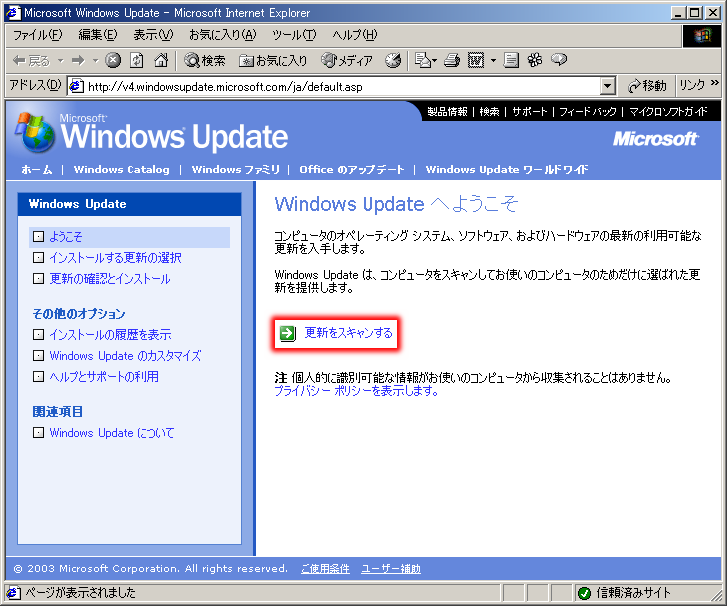This screenshot has height=606, width=727.
Task: Select インストールする更新の選択 in sidebar
Action: [x=115, y=258]
